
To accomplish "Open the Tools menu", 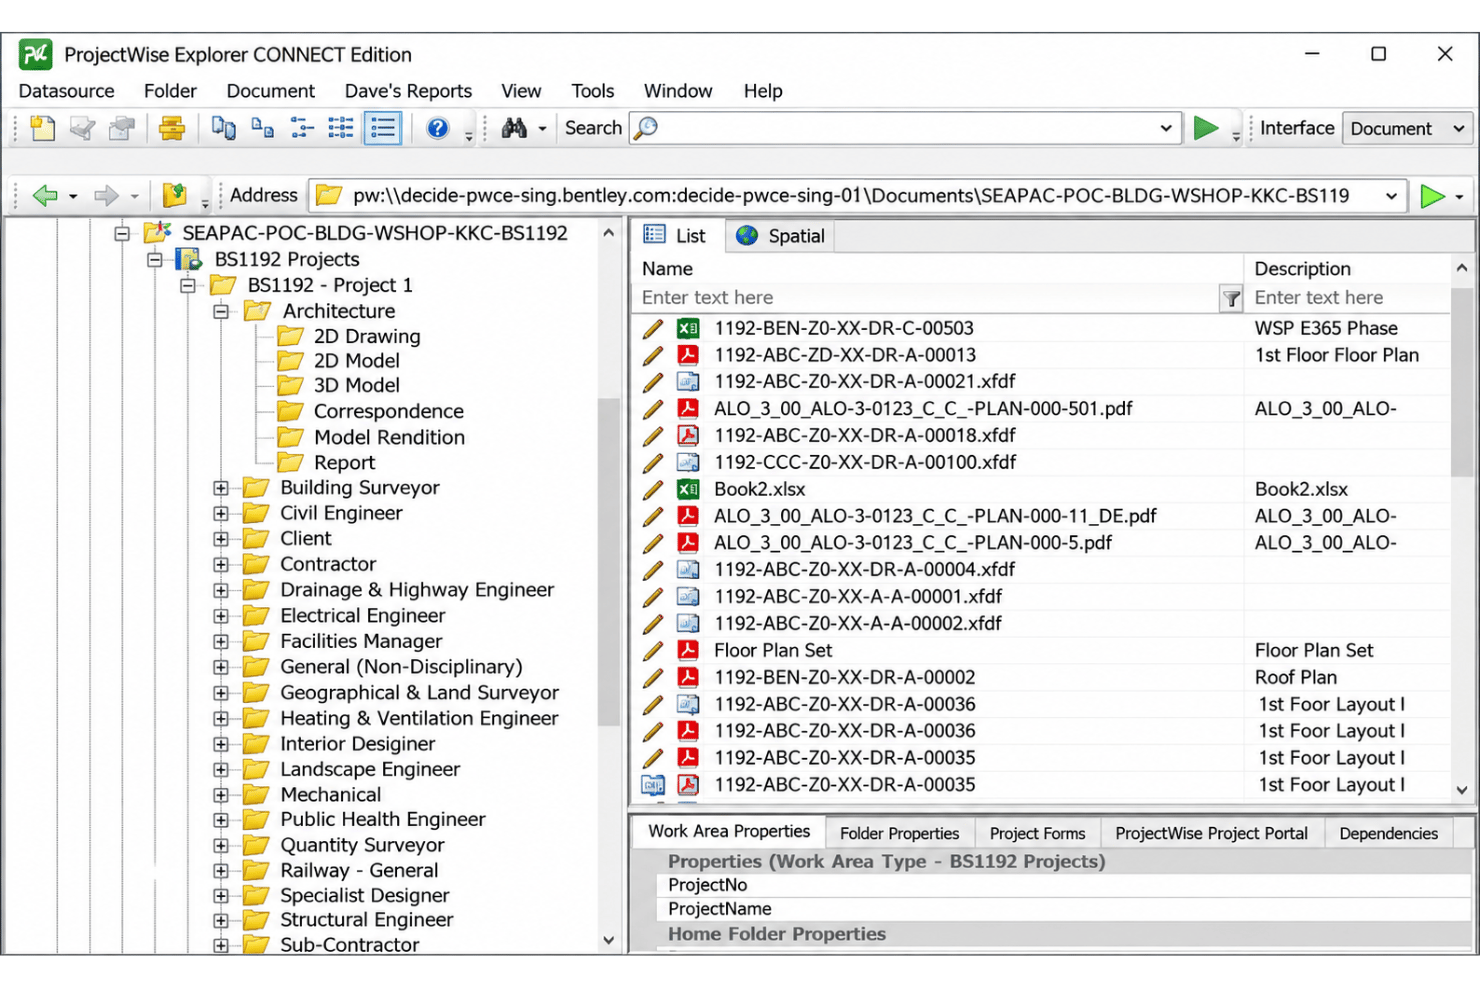I will click(x=593, y=91).
